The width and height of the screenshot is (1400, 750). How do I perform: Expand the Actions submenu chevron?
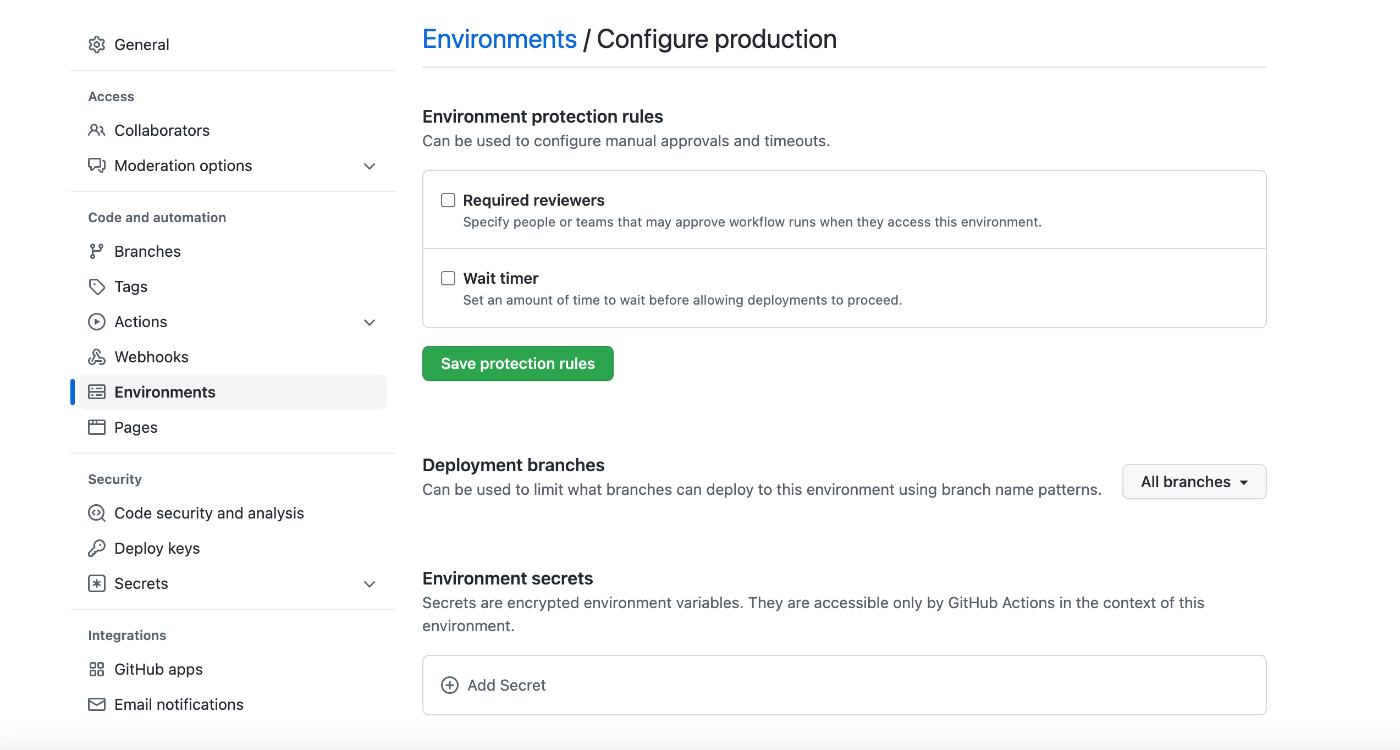pos(369,322)
